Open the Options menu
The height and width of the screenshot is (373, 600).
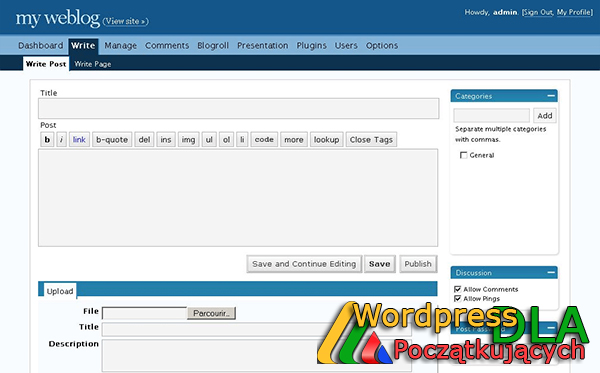click(382, 46)
